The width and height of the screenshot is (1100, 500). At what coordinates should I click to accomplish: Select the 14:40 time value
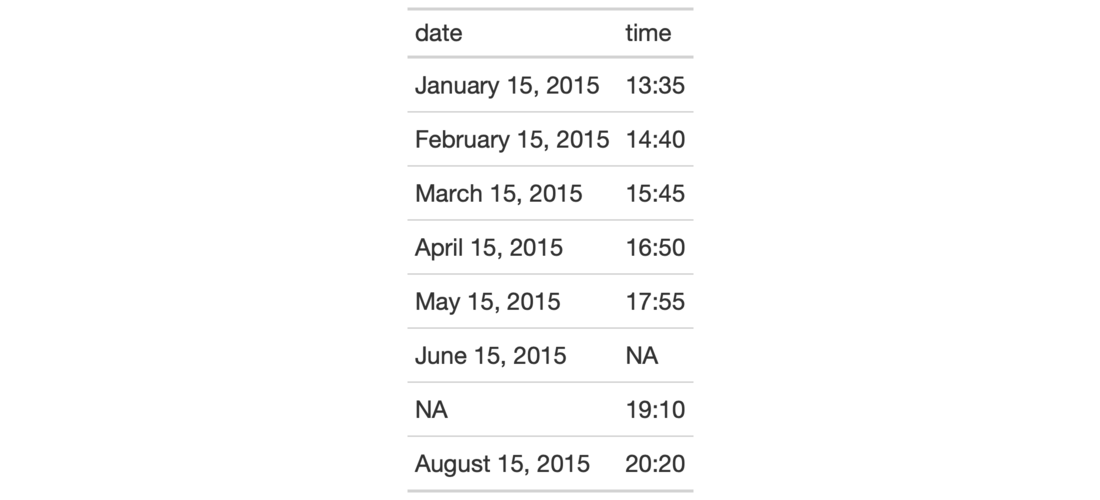[655, 140]
